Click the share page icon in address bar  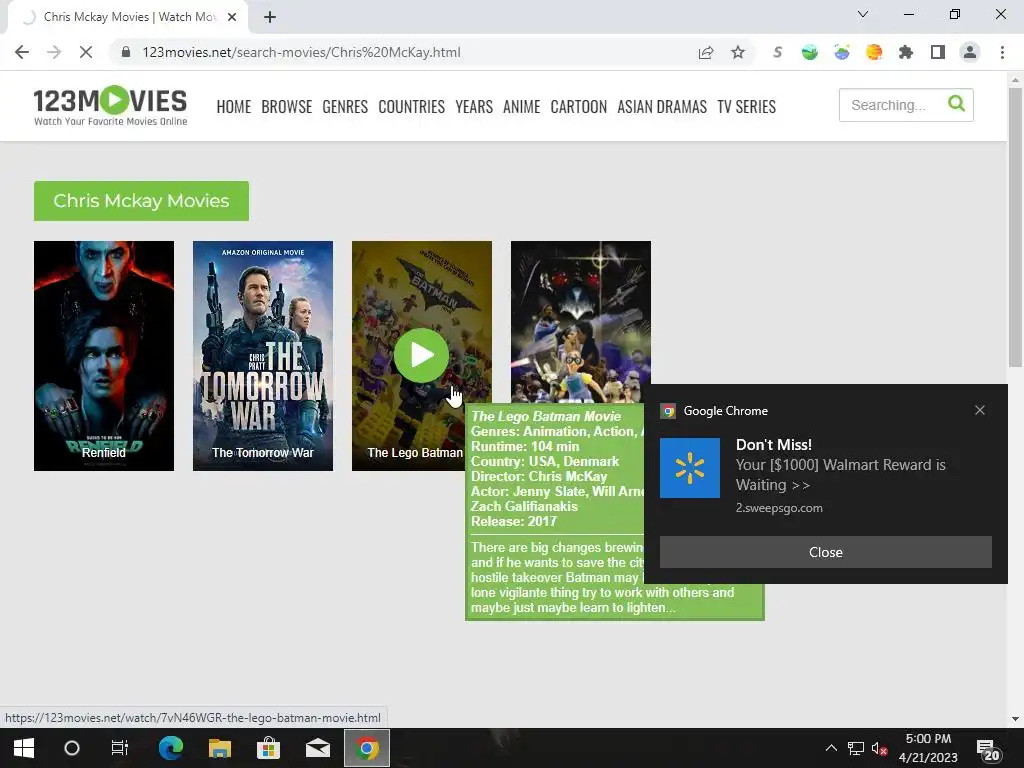click(705, 52)
